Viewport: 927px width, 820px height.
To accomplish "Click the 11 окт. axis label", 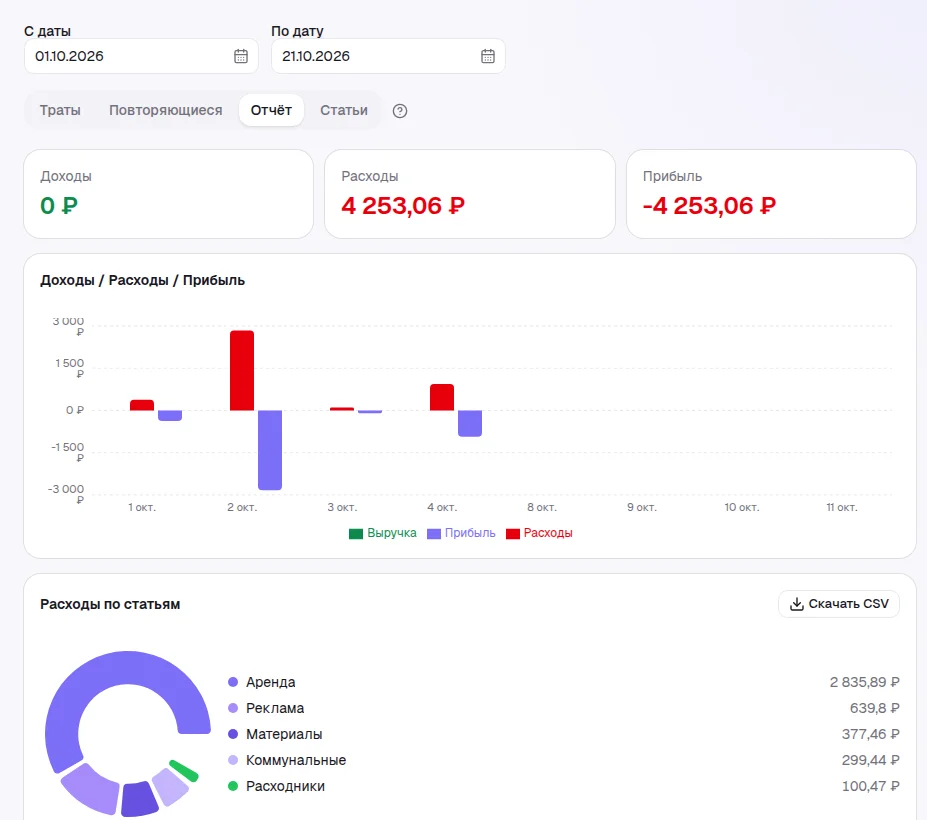I will pos(842,507).
